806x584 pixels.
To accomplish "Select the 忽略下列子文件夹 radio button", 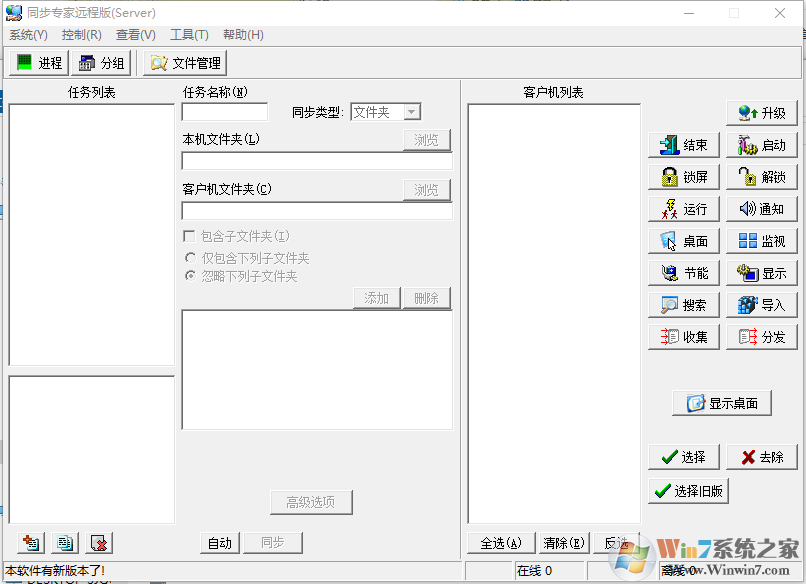I will (190, 276).
